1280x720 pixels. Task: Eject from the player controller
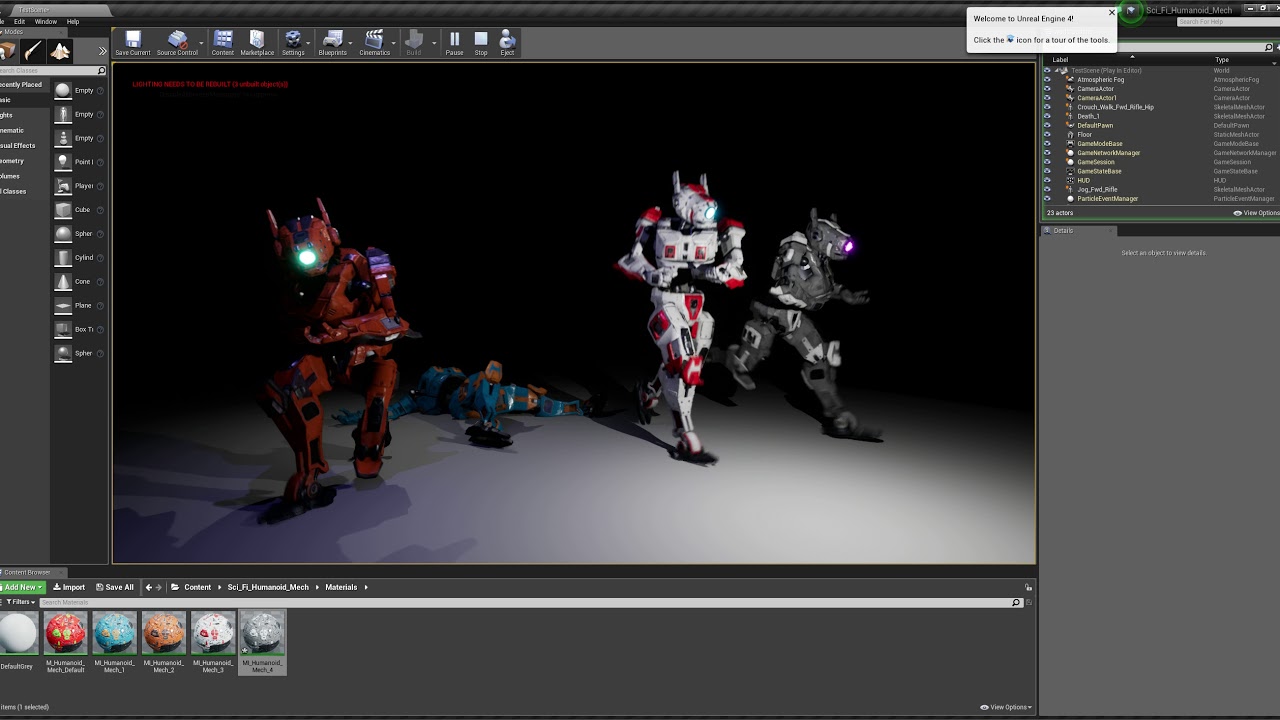[x=507, y=42]
